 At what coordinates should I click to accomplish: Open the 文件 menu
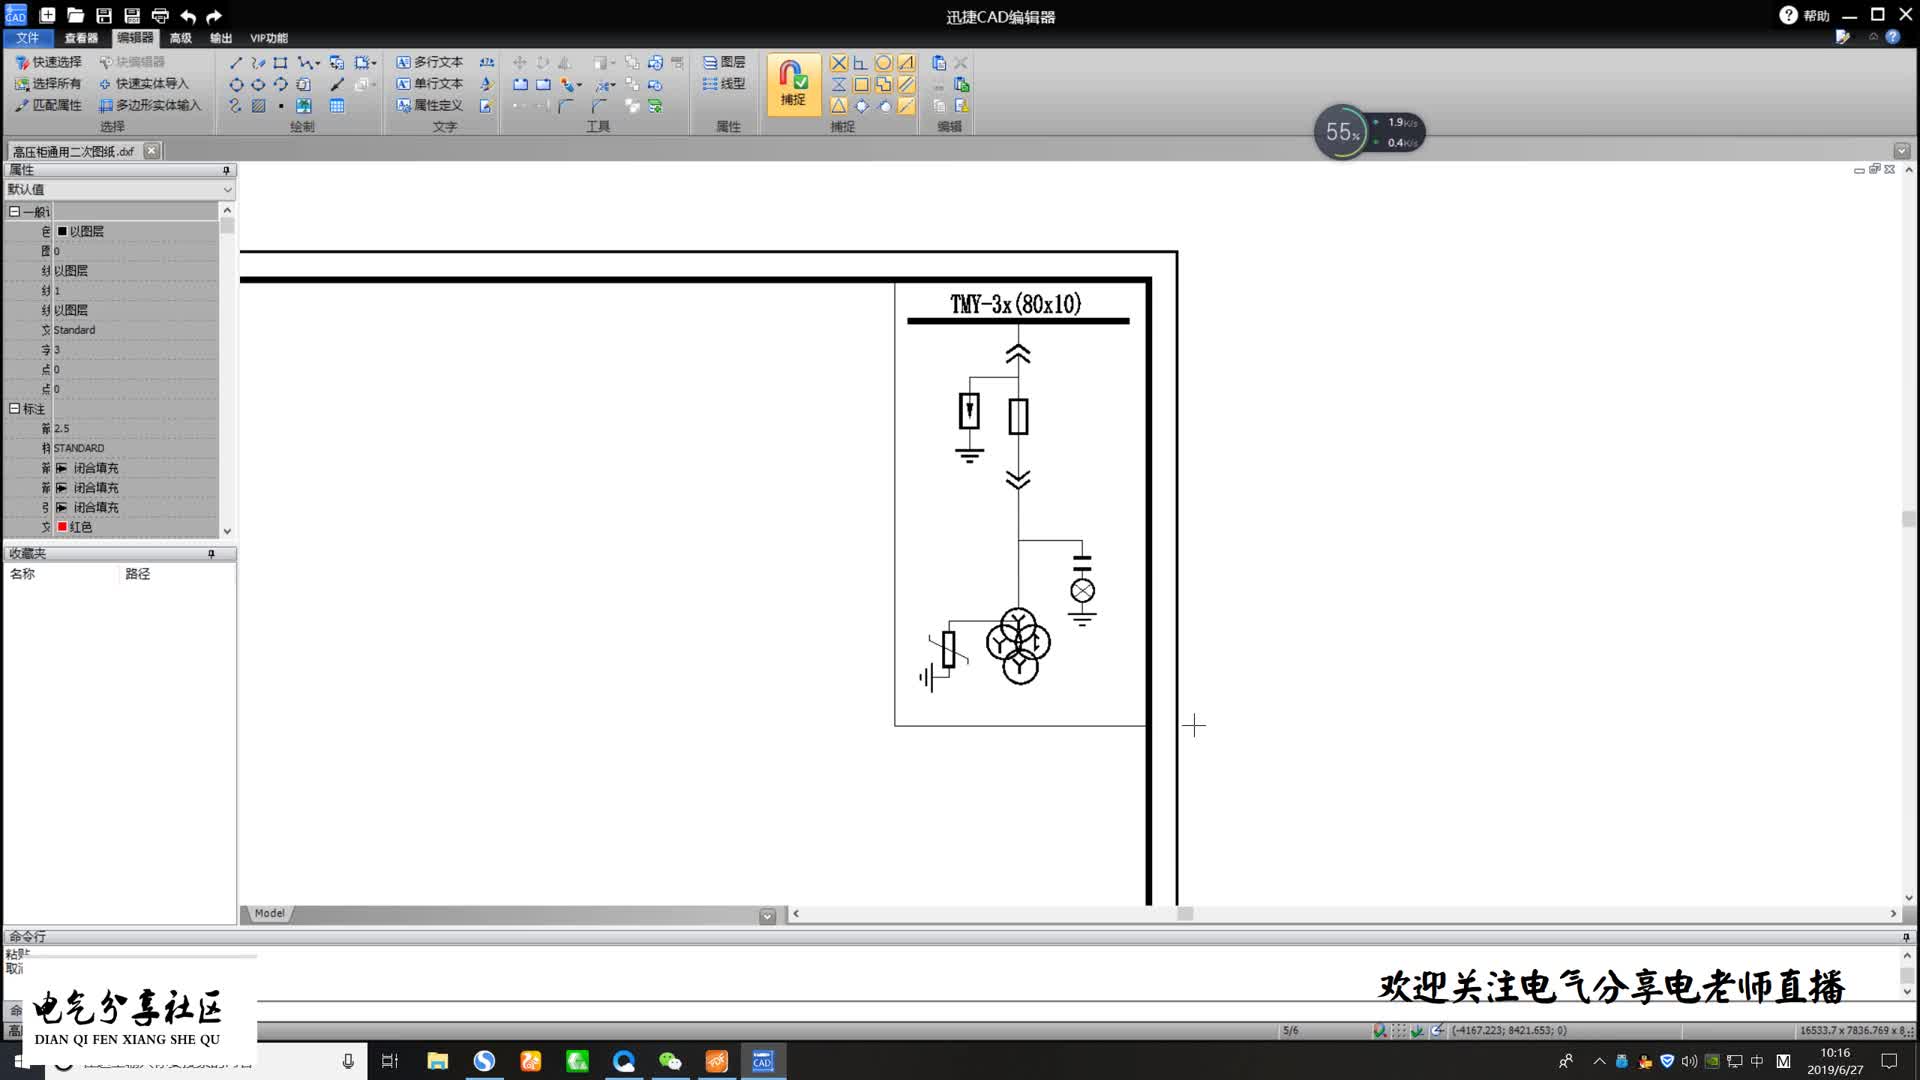tap(28, 38)
